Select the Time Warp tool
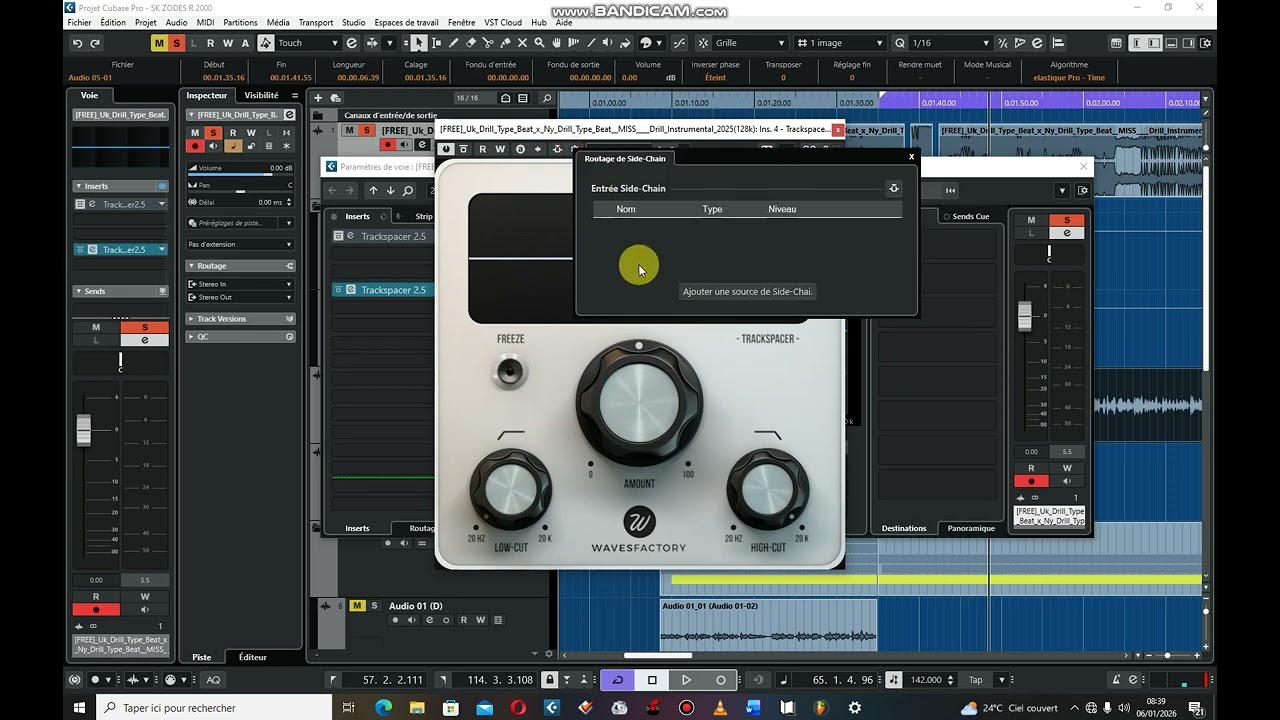The image size is (1280, 720). [574, 43]
